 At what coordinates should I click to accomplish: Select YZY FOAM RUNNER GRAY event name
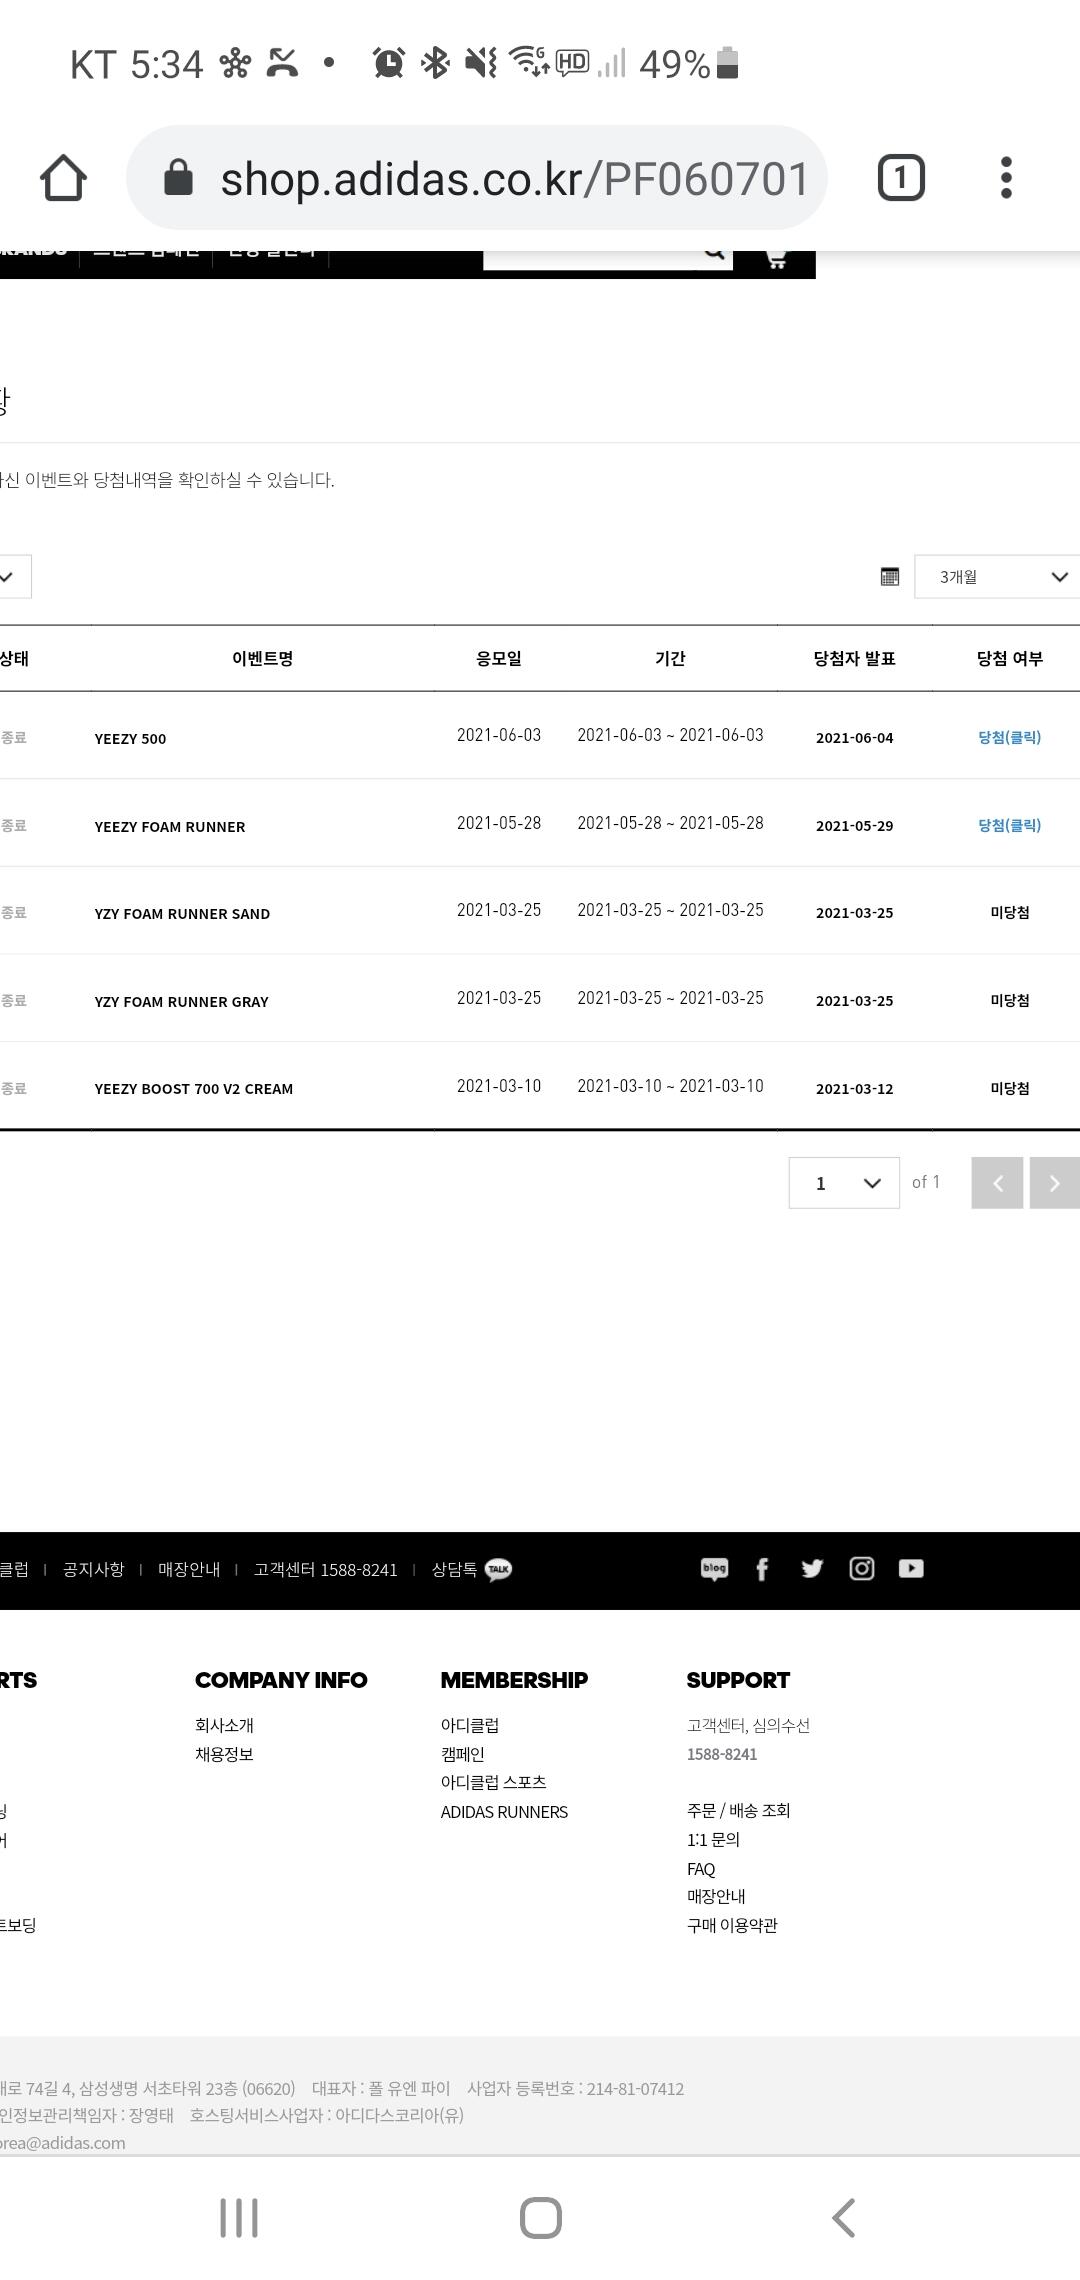tap(181, 1002)
